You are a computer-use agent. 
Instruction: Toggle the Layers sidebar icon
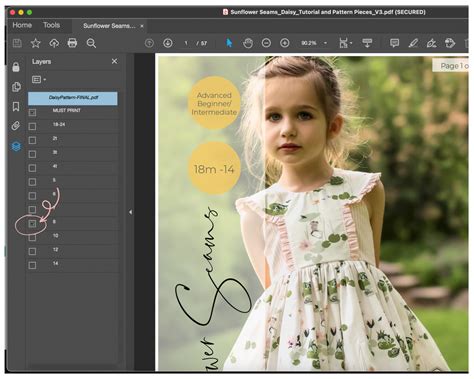click(x=16, y=146)
